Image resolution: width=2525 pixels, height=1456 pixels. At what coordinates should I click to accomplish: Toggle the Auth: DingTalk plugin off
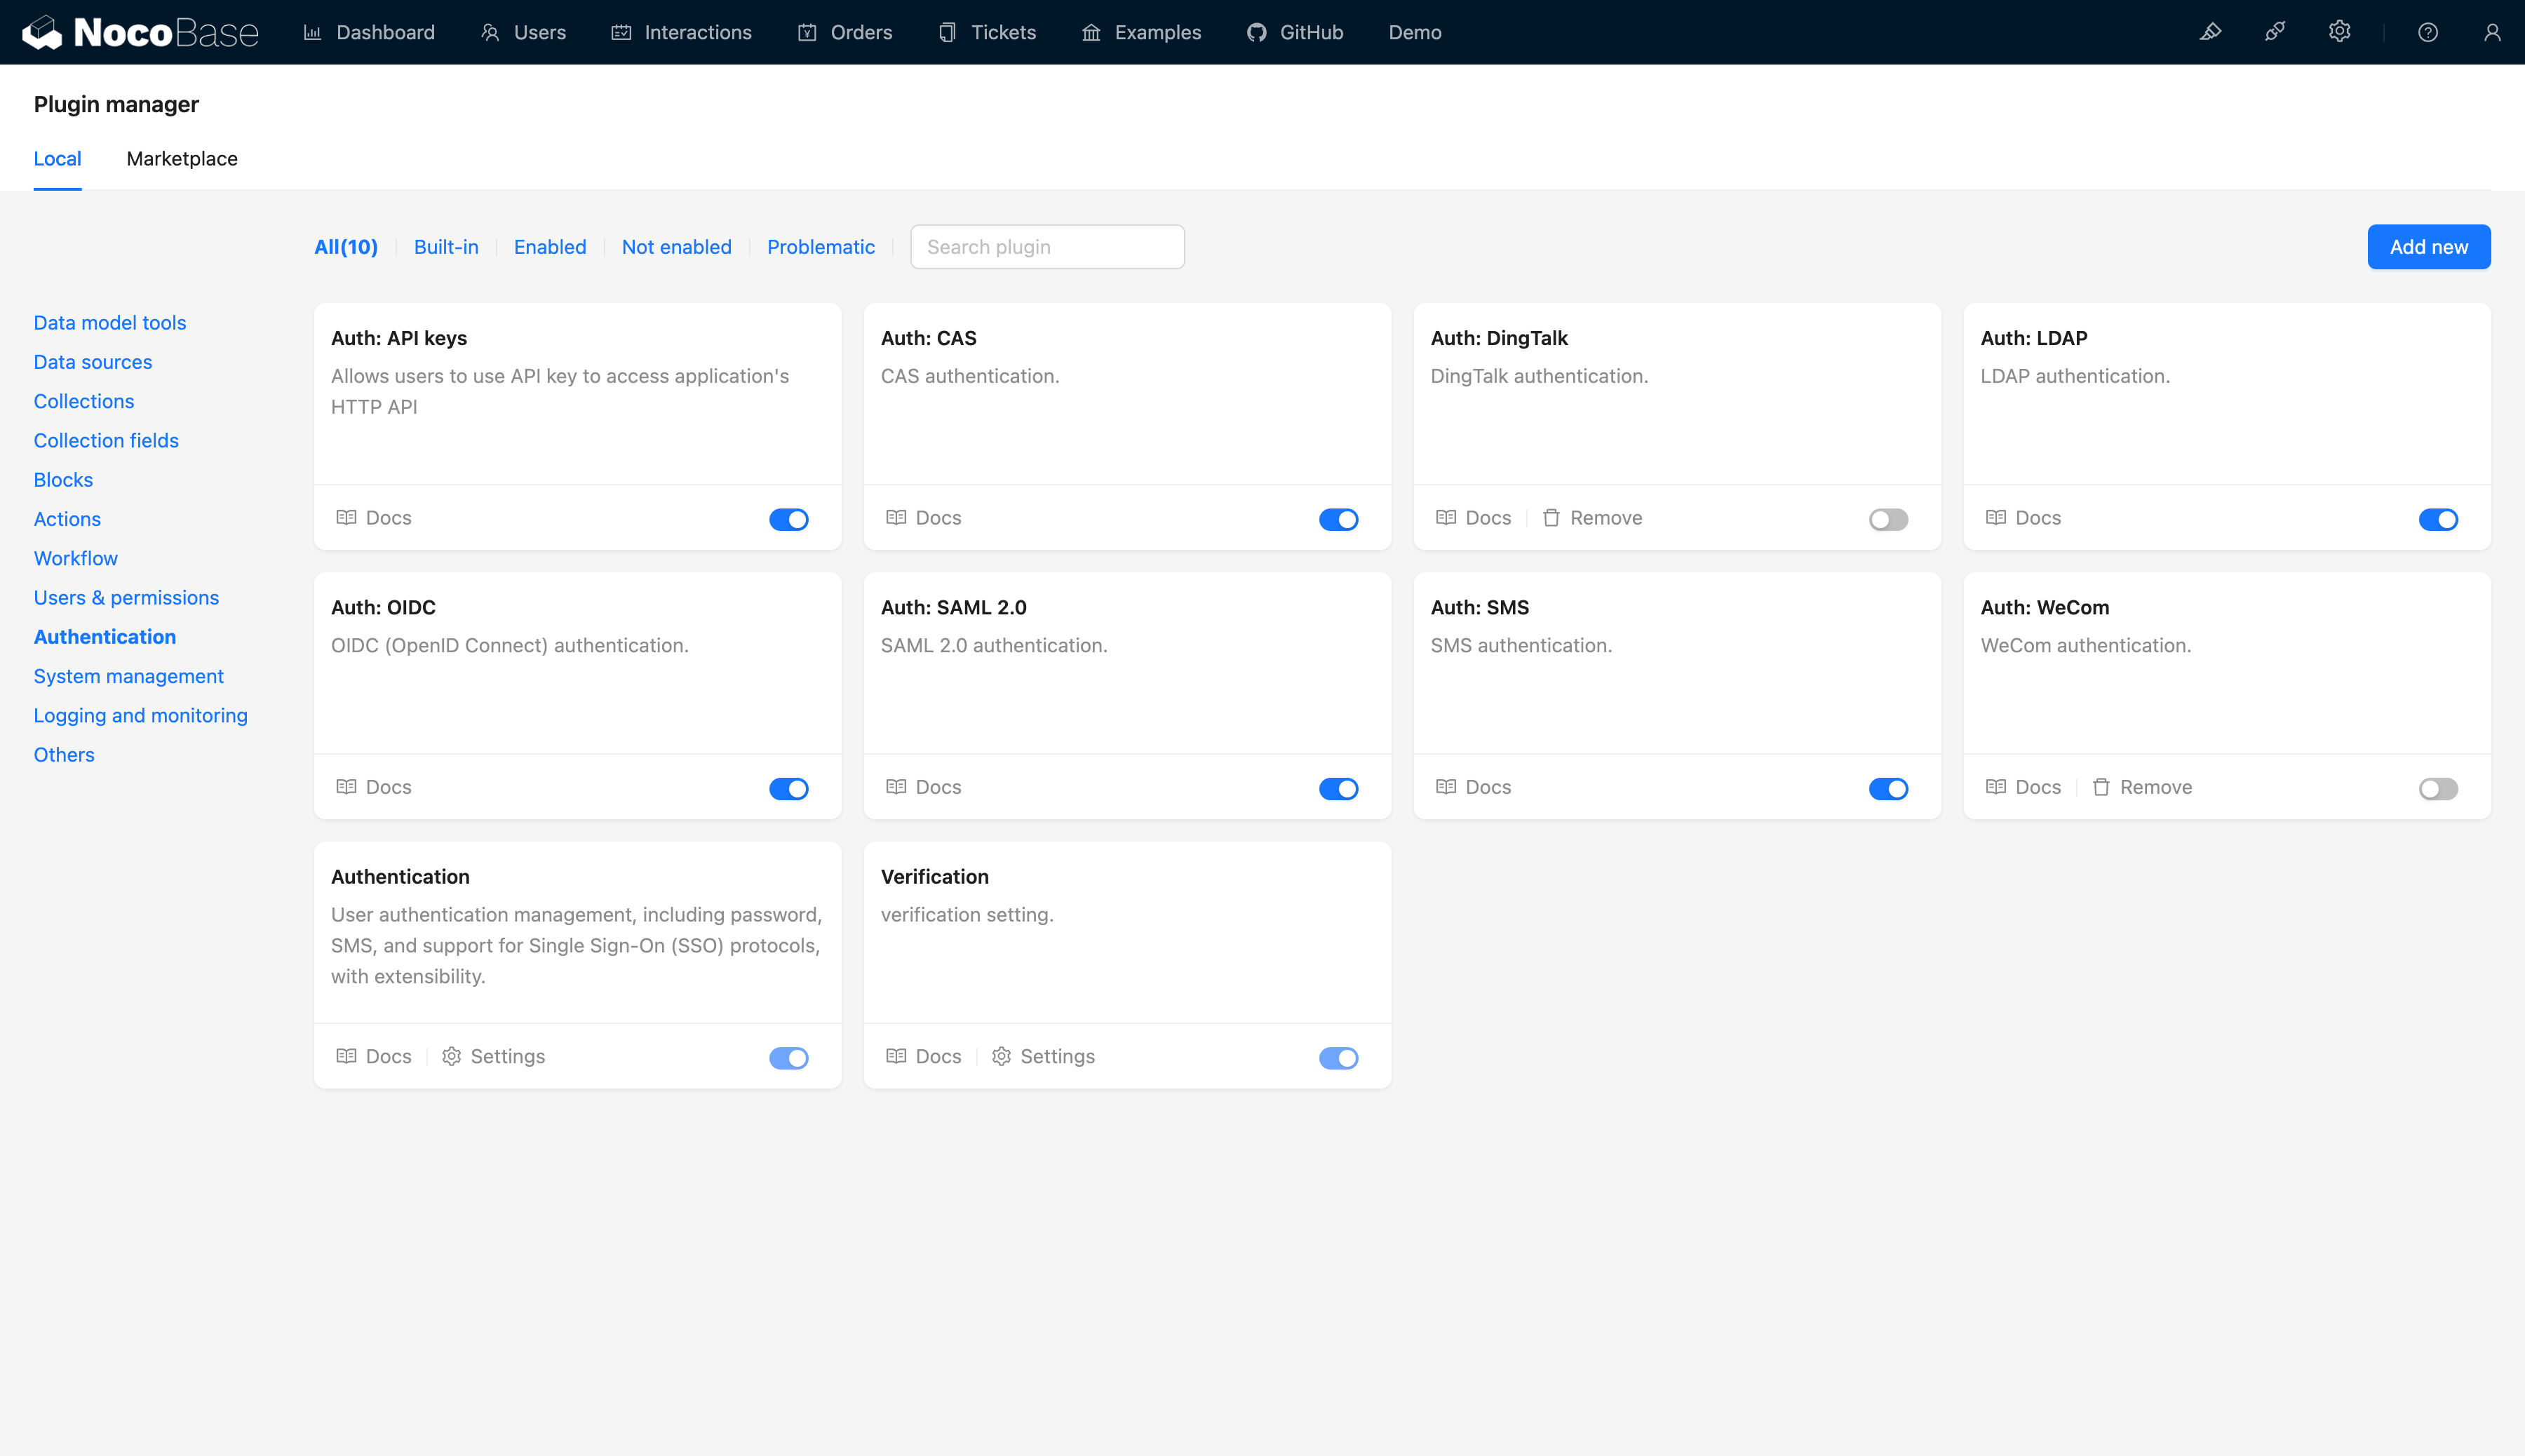click(x=1889, y=518)
